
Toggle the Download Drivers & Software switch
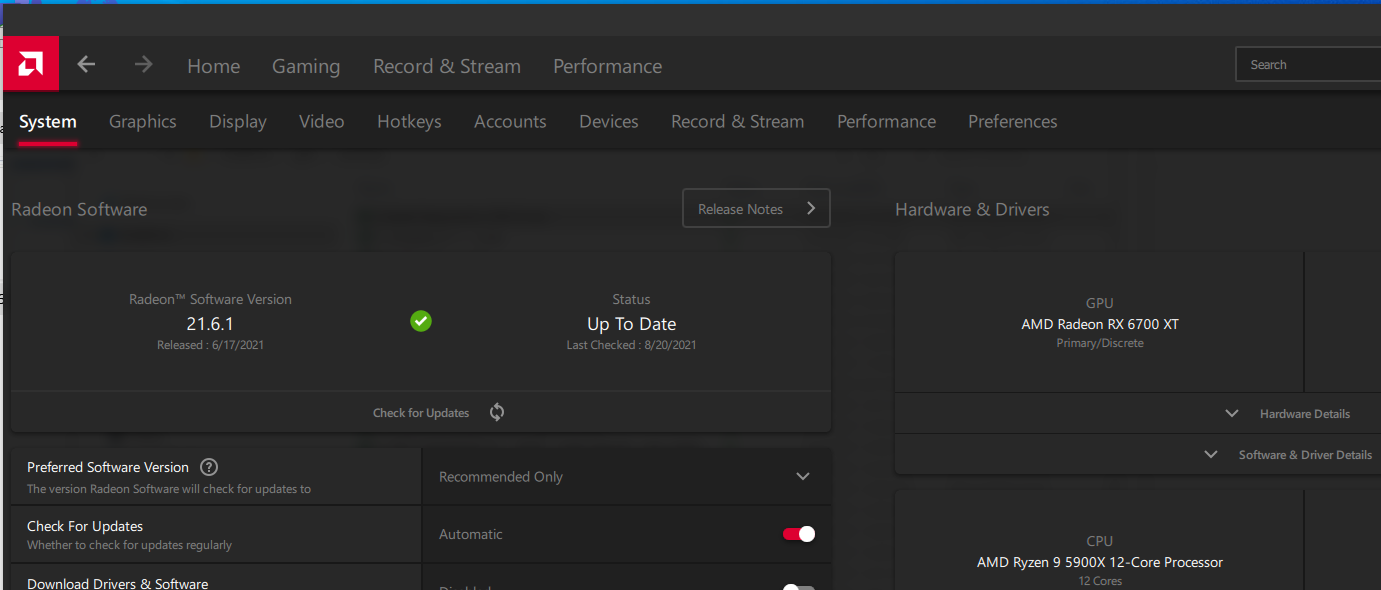[x=799, y=587]
